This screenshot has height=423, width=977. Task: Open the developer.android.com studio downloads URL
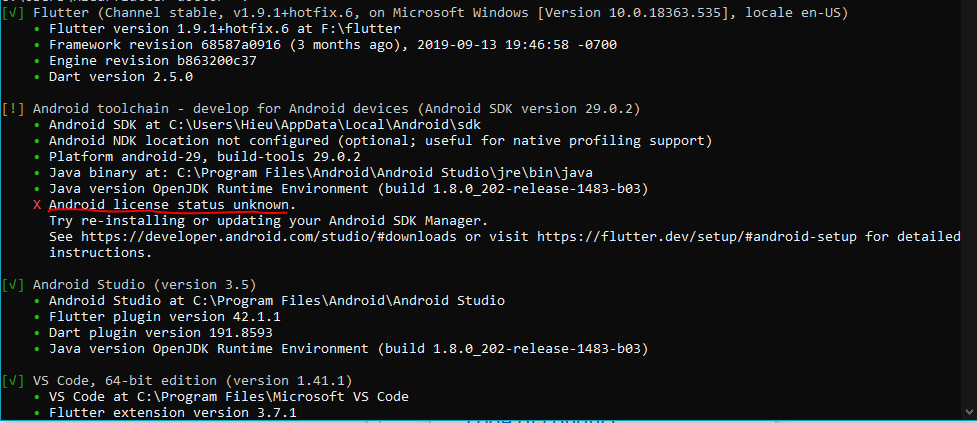pyautogui.click(x=269, y=237)
